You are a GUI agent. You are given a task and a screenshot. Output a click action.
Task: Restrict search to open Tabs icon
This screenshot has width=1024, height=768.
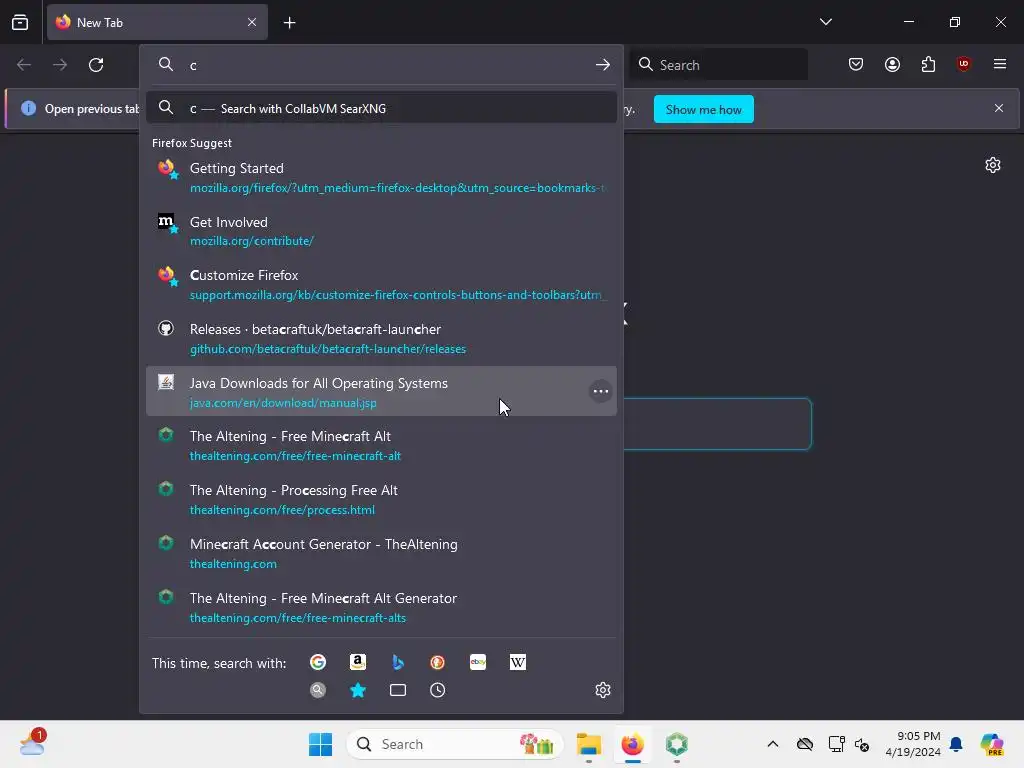click(x=398, y=690)
